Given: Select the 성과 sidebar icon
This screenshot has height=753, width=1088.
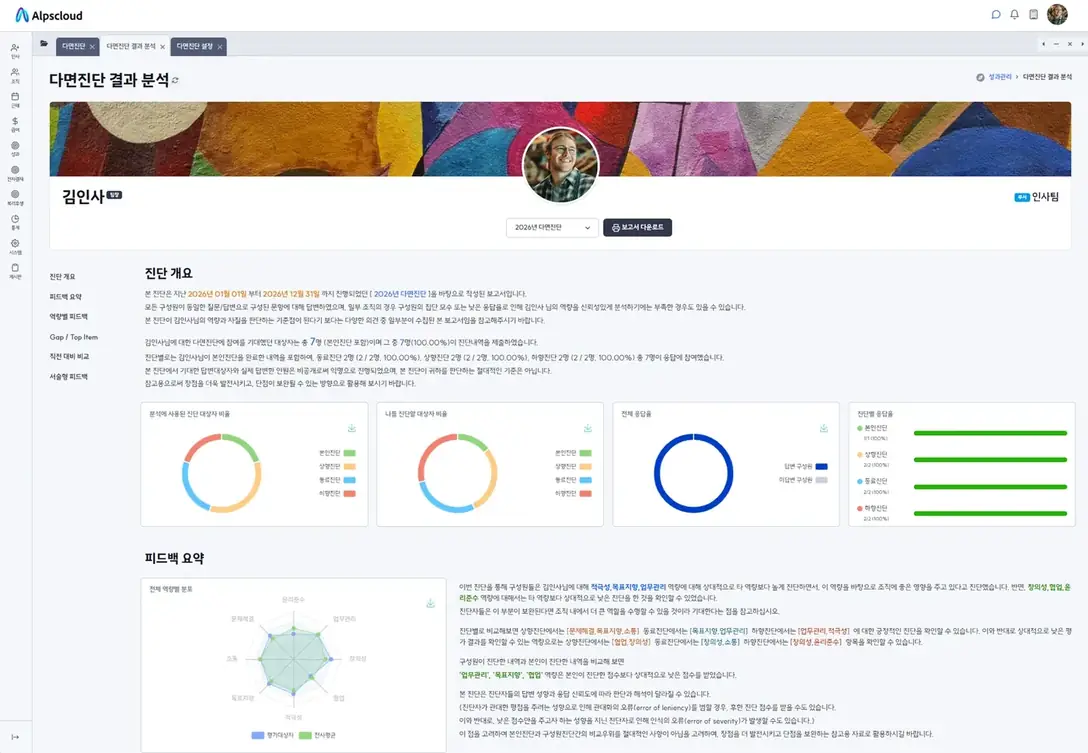Looking at the screenshot, I should tap(15, 149).
